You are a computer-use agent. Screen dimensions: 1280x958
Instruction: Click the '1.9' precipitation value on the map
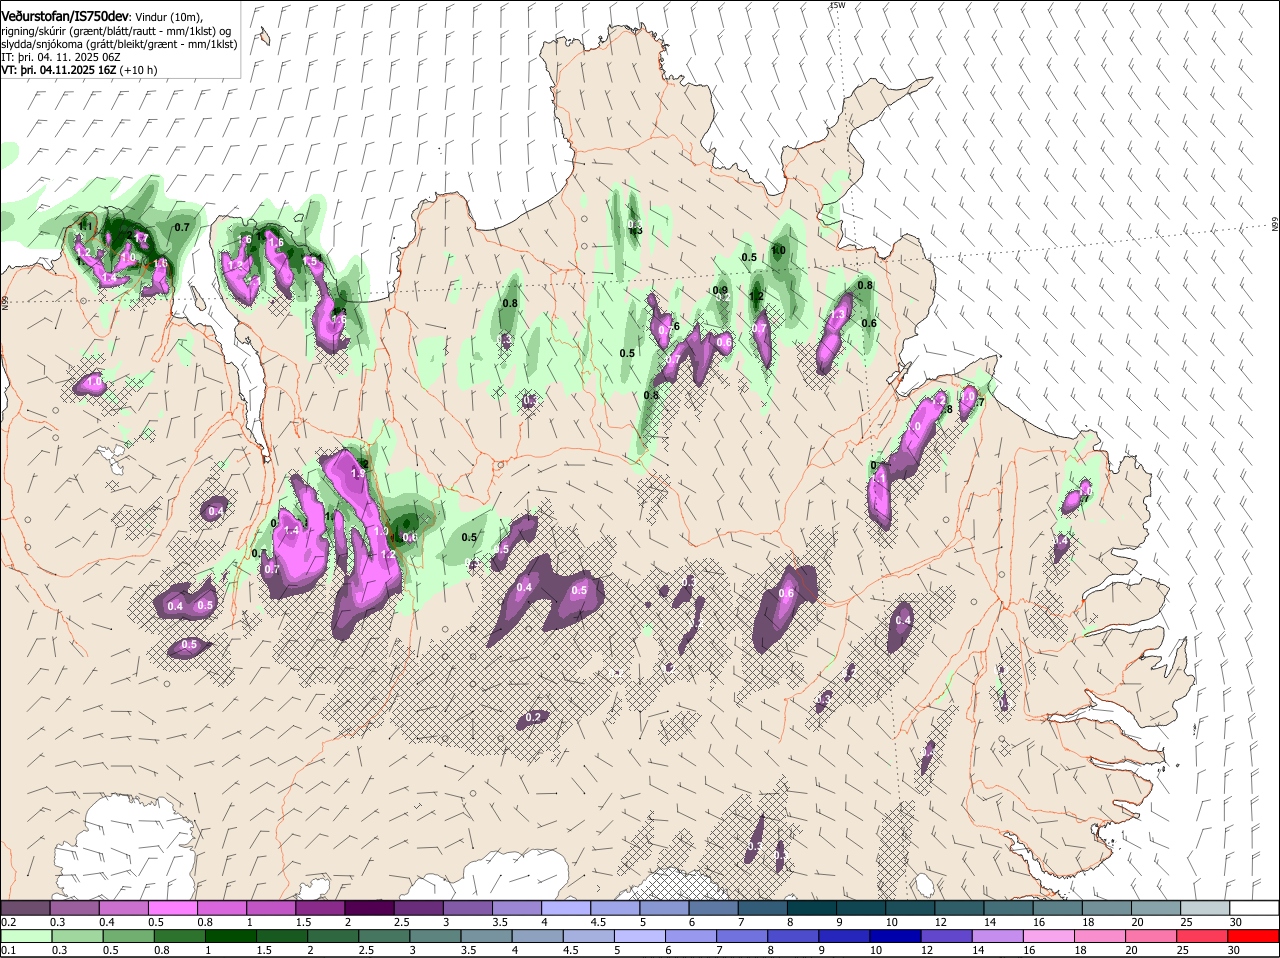pyautogui.click(x=359, y=472)
